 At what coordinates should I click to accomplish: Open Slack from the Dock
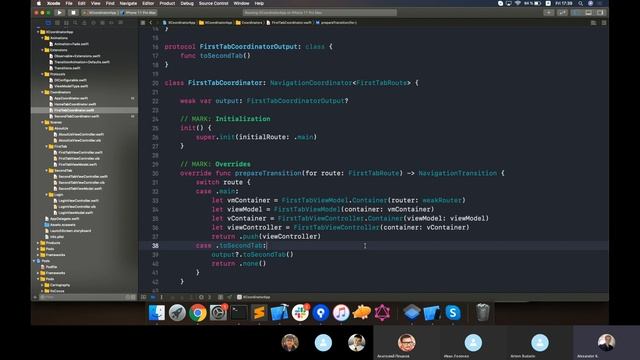[300, 313]
